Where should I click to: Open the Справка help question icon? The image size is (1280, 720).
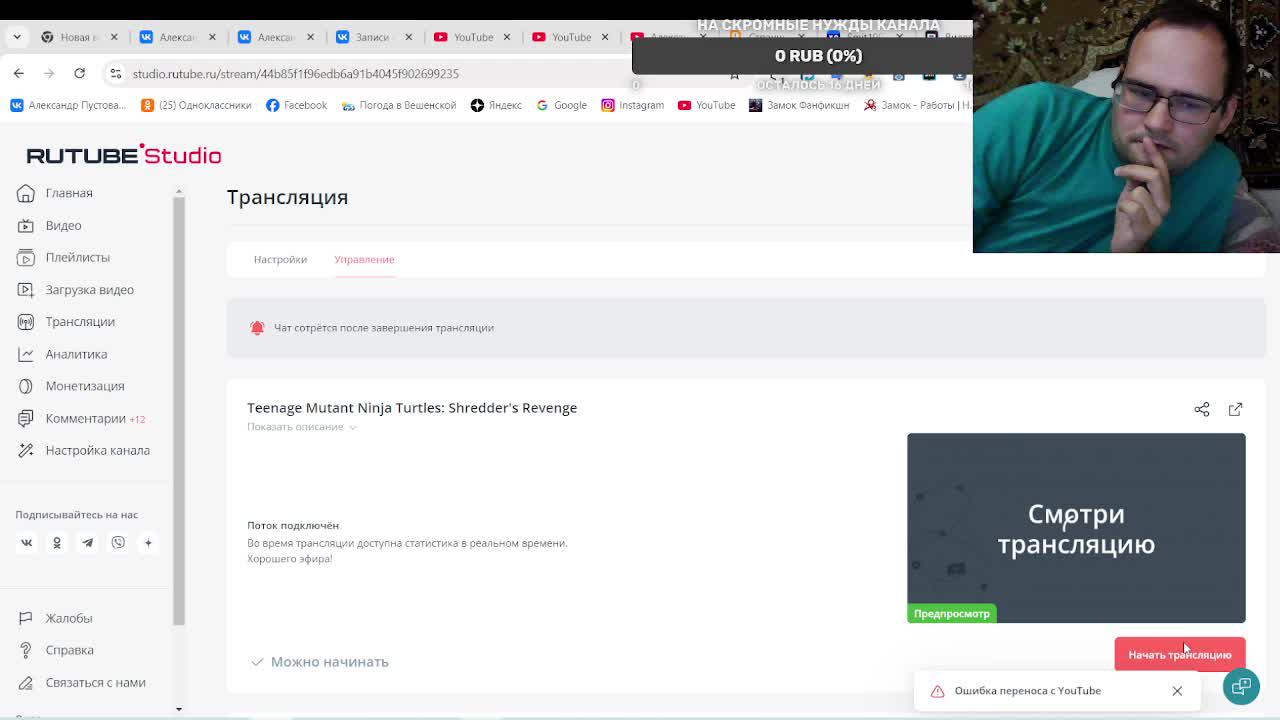pos(26,650)
